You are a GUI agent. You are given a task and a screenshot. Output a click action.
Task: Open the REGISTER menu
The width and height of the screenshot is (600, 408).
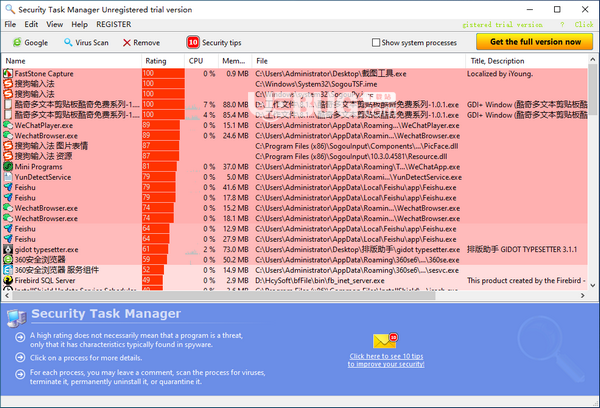(x=114, y=24)
